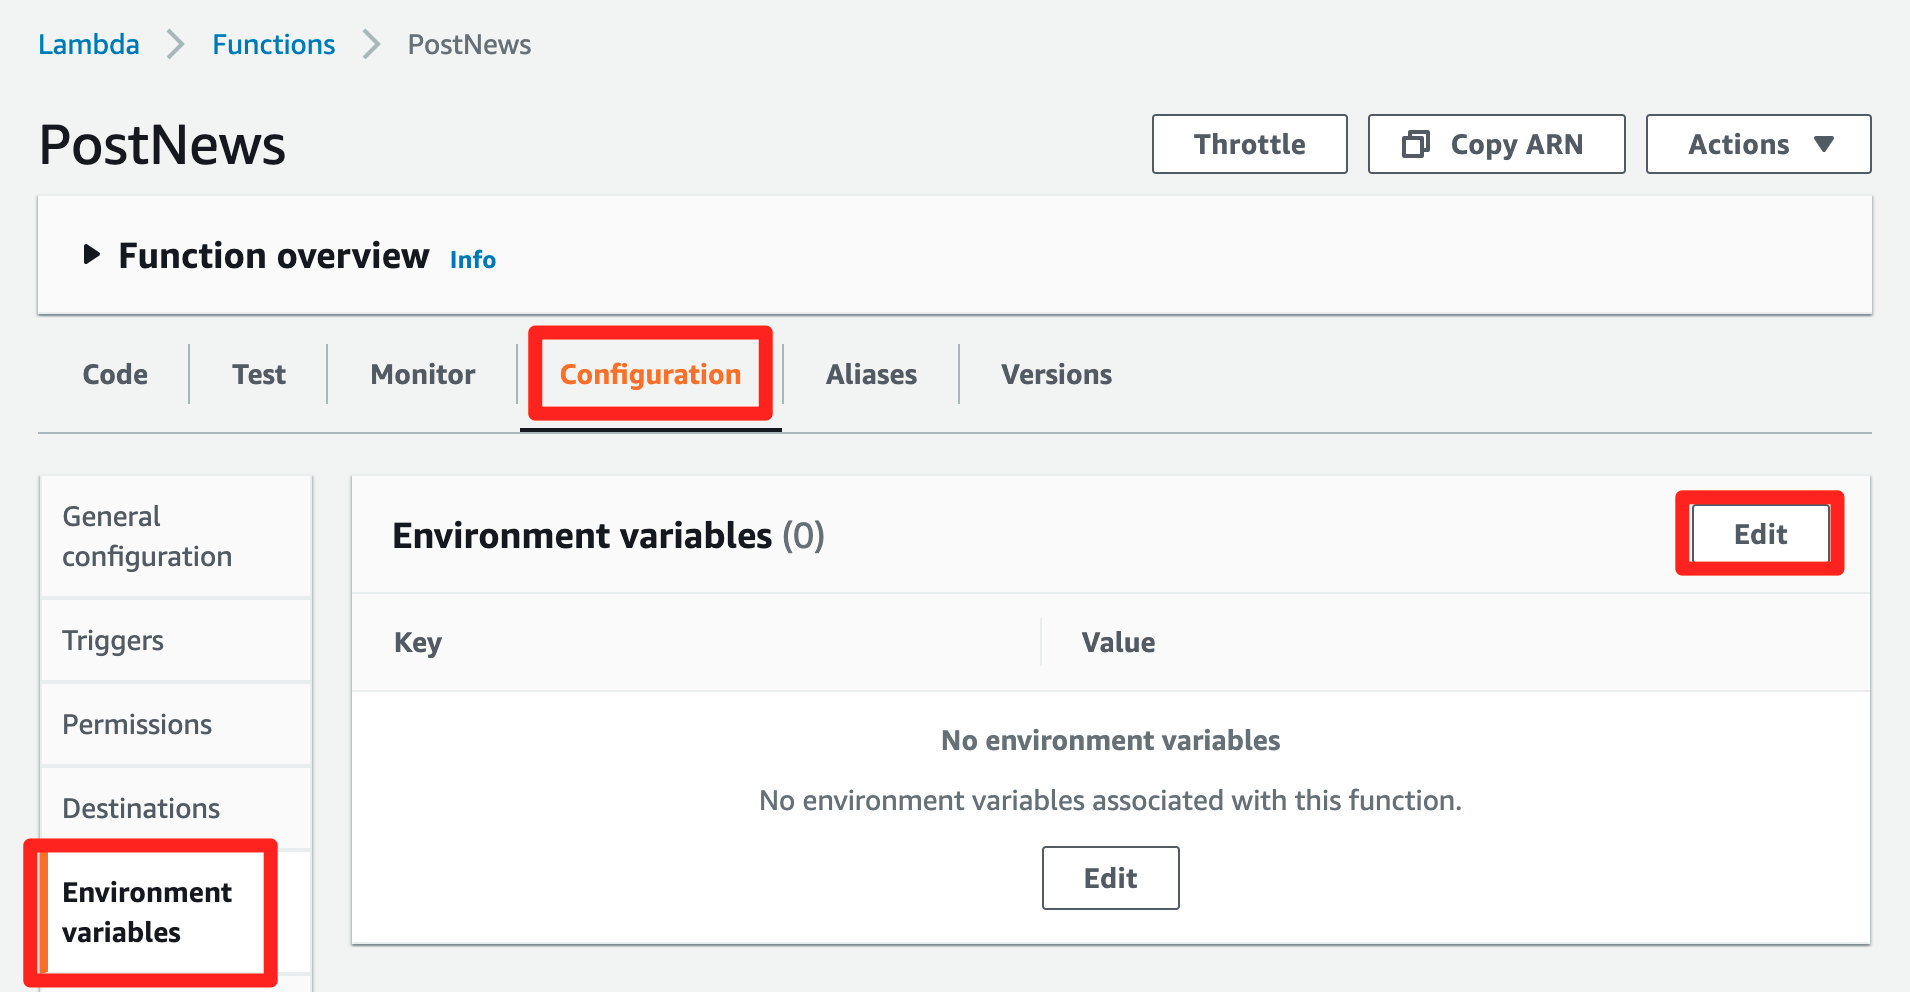Click the Key column header
Viewport: 1910px width, 992px height.
[x=418, y=643]
